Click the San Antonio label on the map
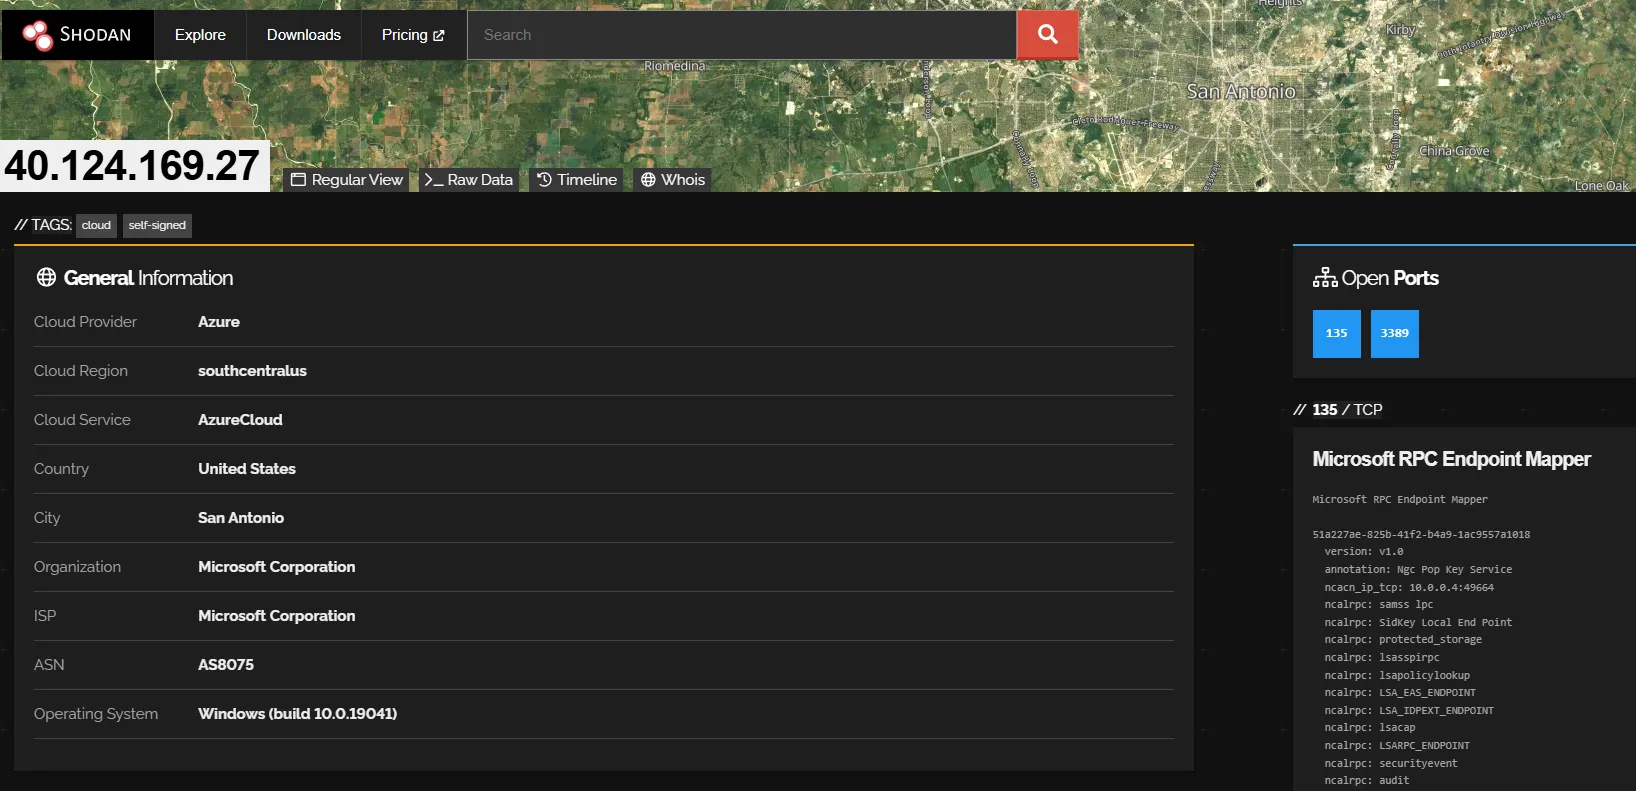The width and height of the screenshot is (1636, 791). (x=1241, y=92)
